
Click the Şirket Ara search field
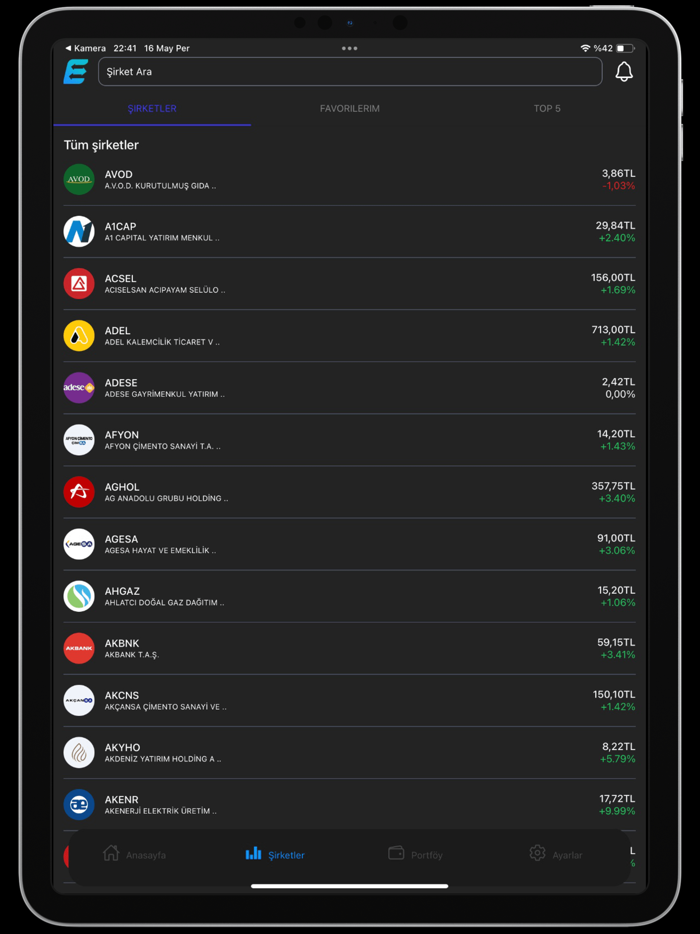(350, 72)
